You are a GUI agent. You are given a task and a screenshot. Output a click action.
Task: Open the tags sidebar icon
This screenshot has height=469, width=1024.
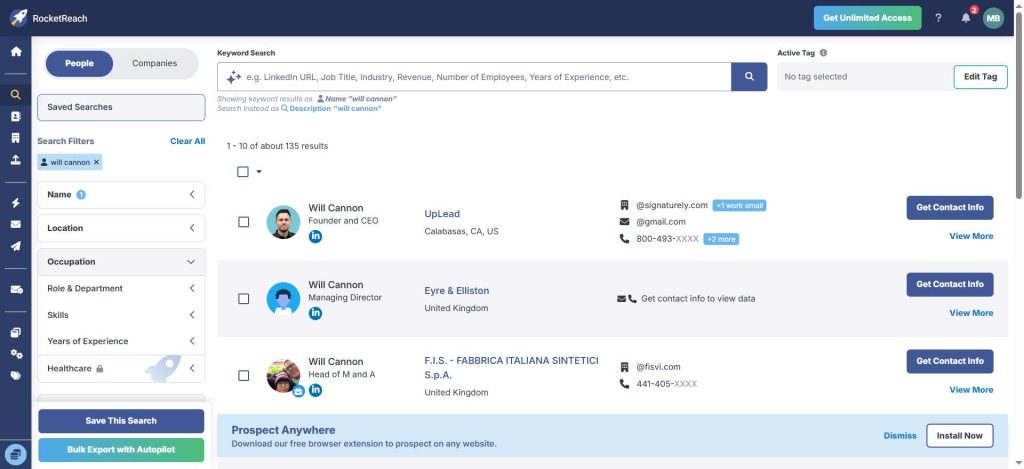16,376
